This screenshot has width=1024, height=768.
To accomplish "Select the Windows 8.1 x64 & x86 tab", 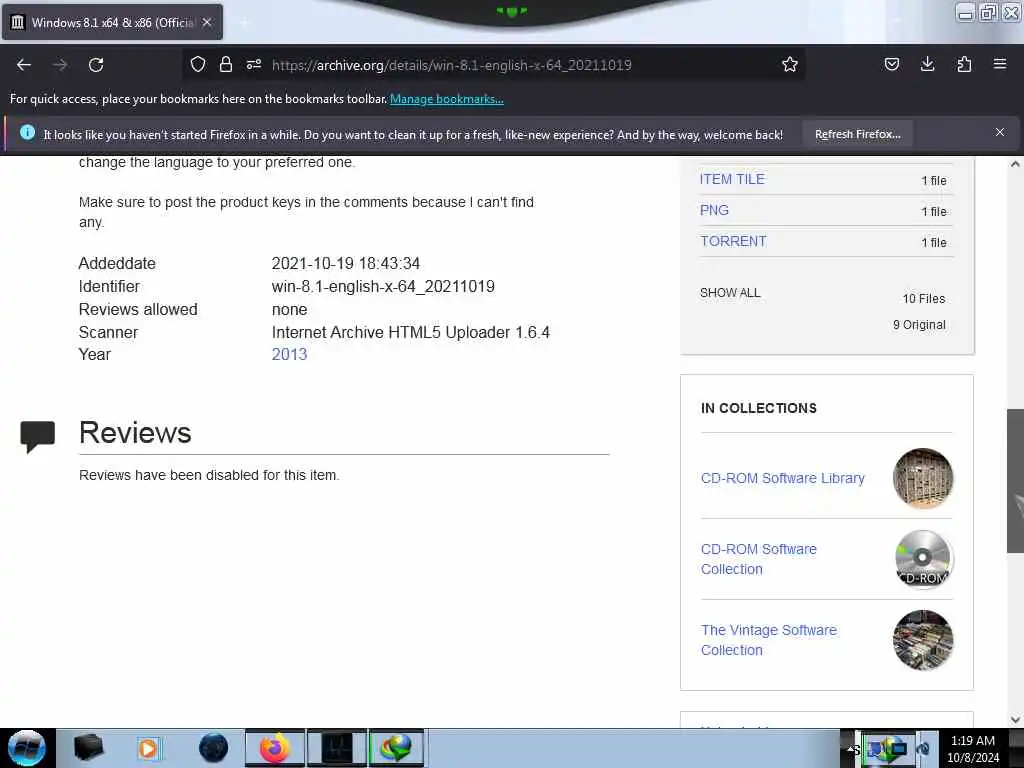I will tap(112, 22).
